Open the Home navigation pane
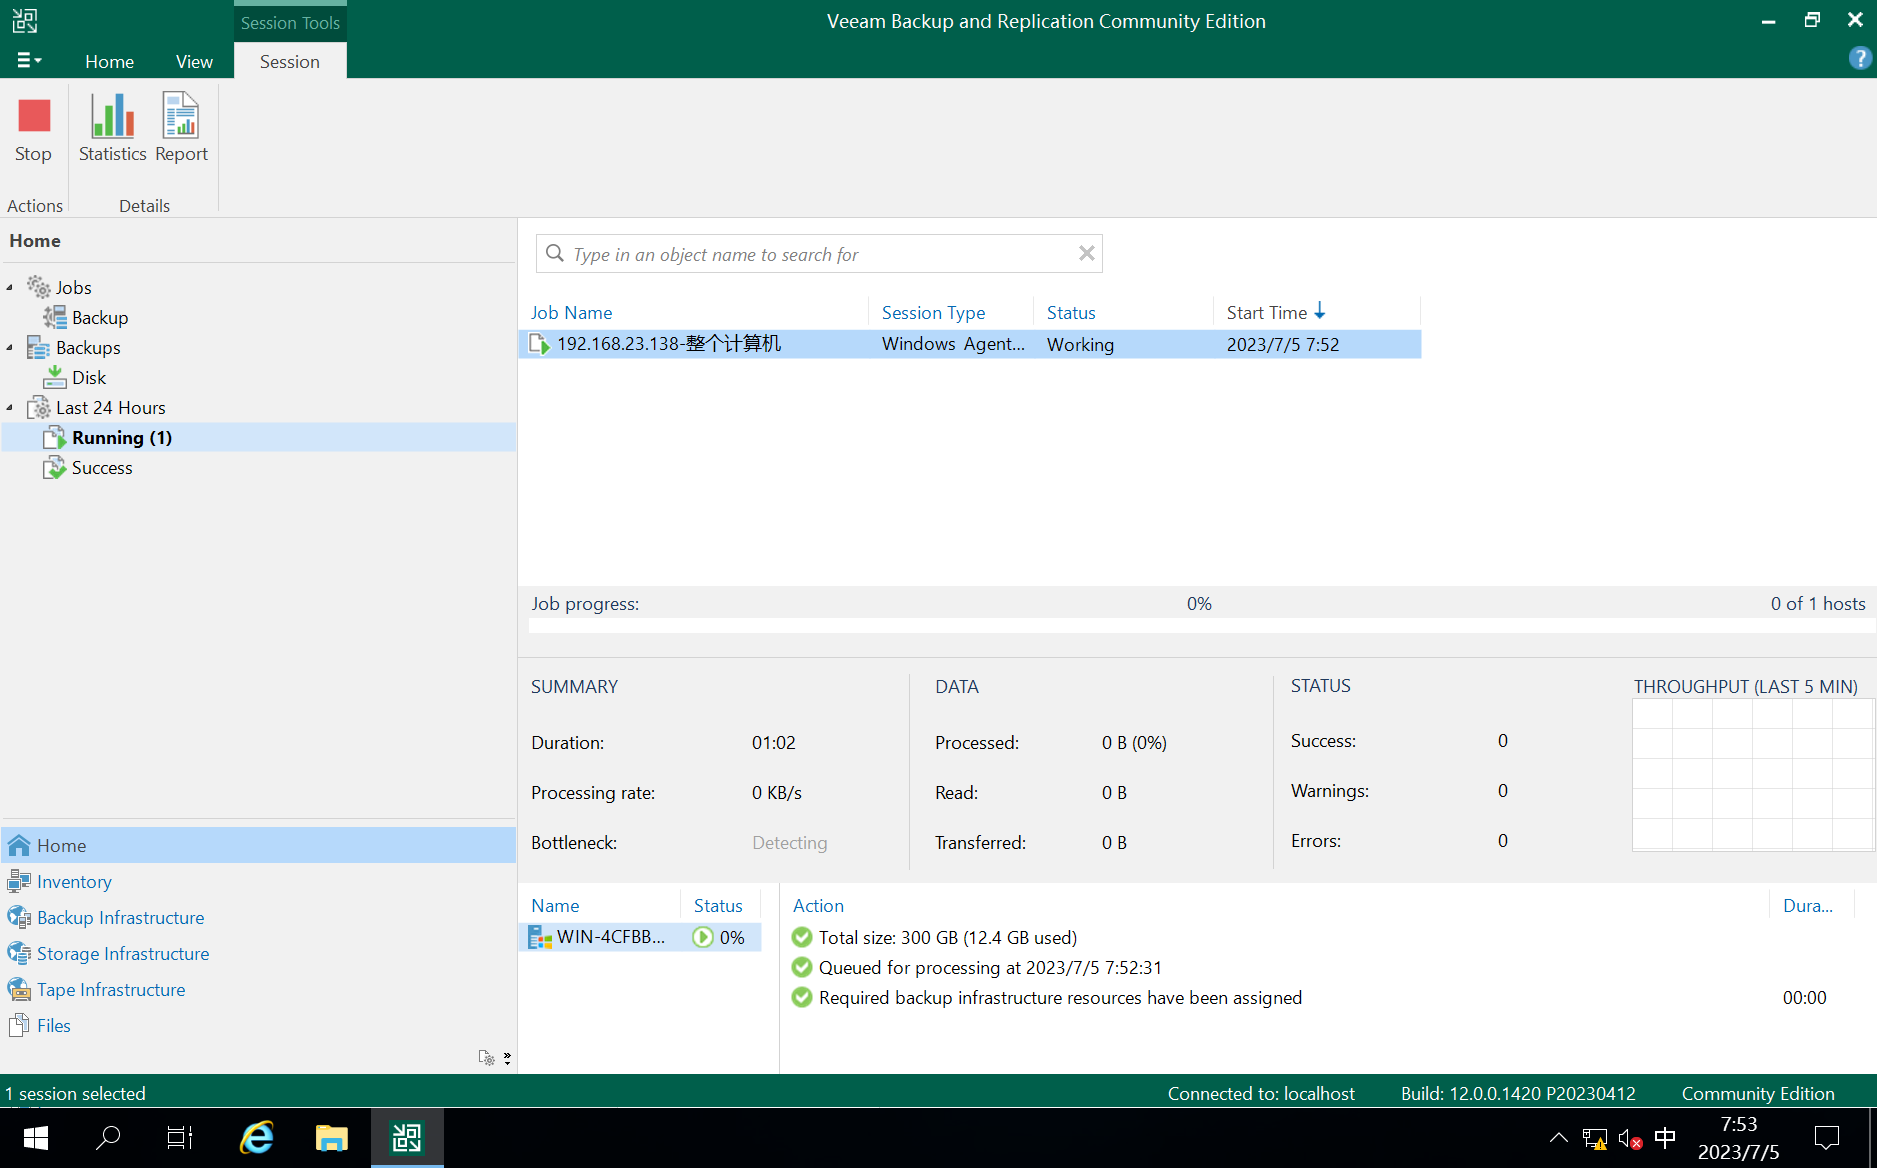1877x1168 pixels. click(x=258, y=845)
